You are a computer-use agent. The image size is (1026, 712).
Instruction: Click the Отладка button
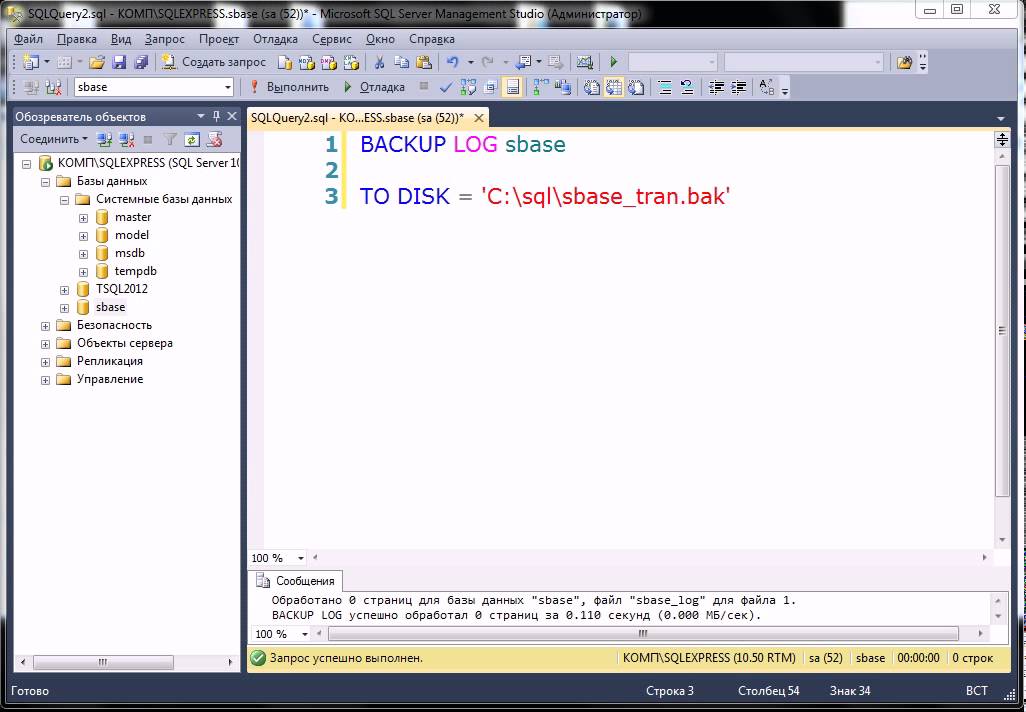[x=374, y=87]
